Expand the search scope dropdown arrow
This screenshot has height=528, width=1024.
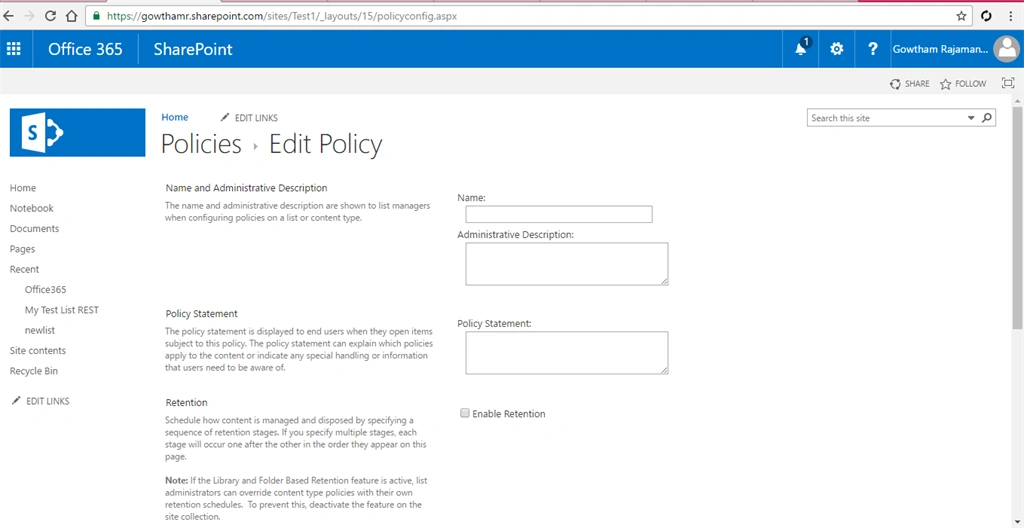970,118
